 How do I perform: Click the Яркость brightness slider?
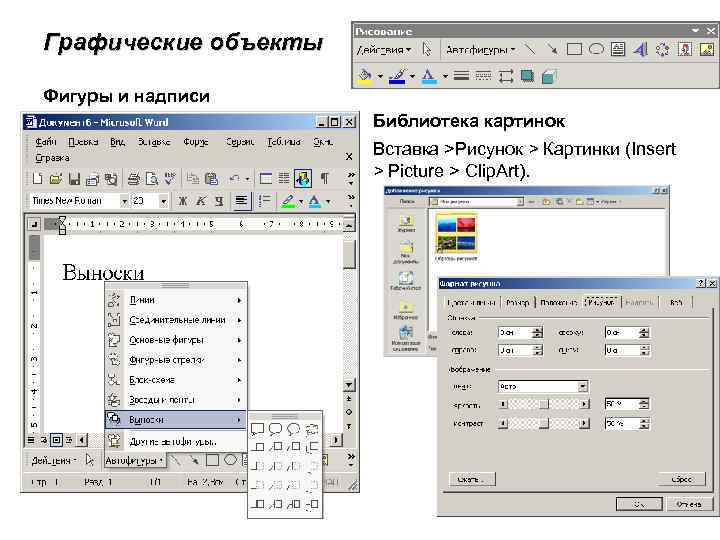[544, 404]
